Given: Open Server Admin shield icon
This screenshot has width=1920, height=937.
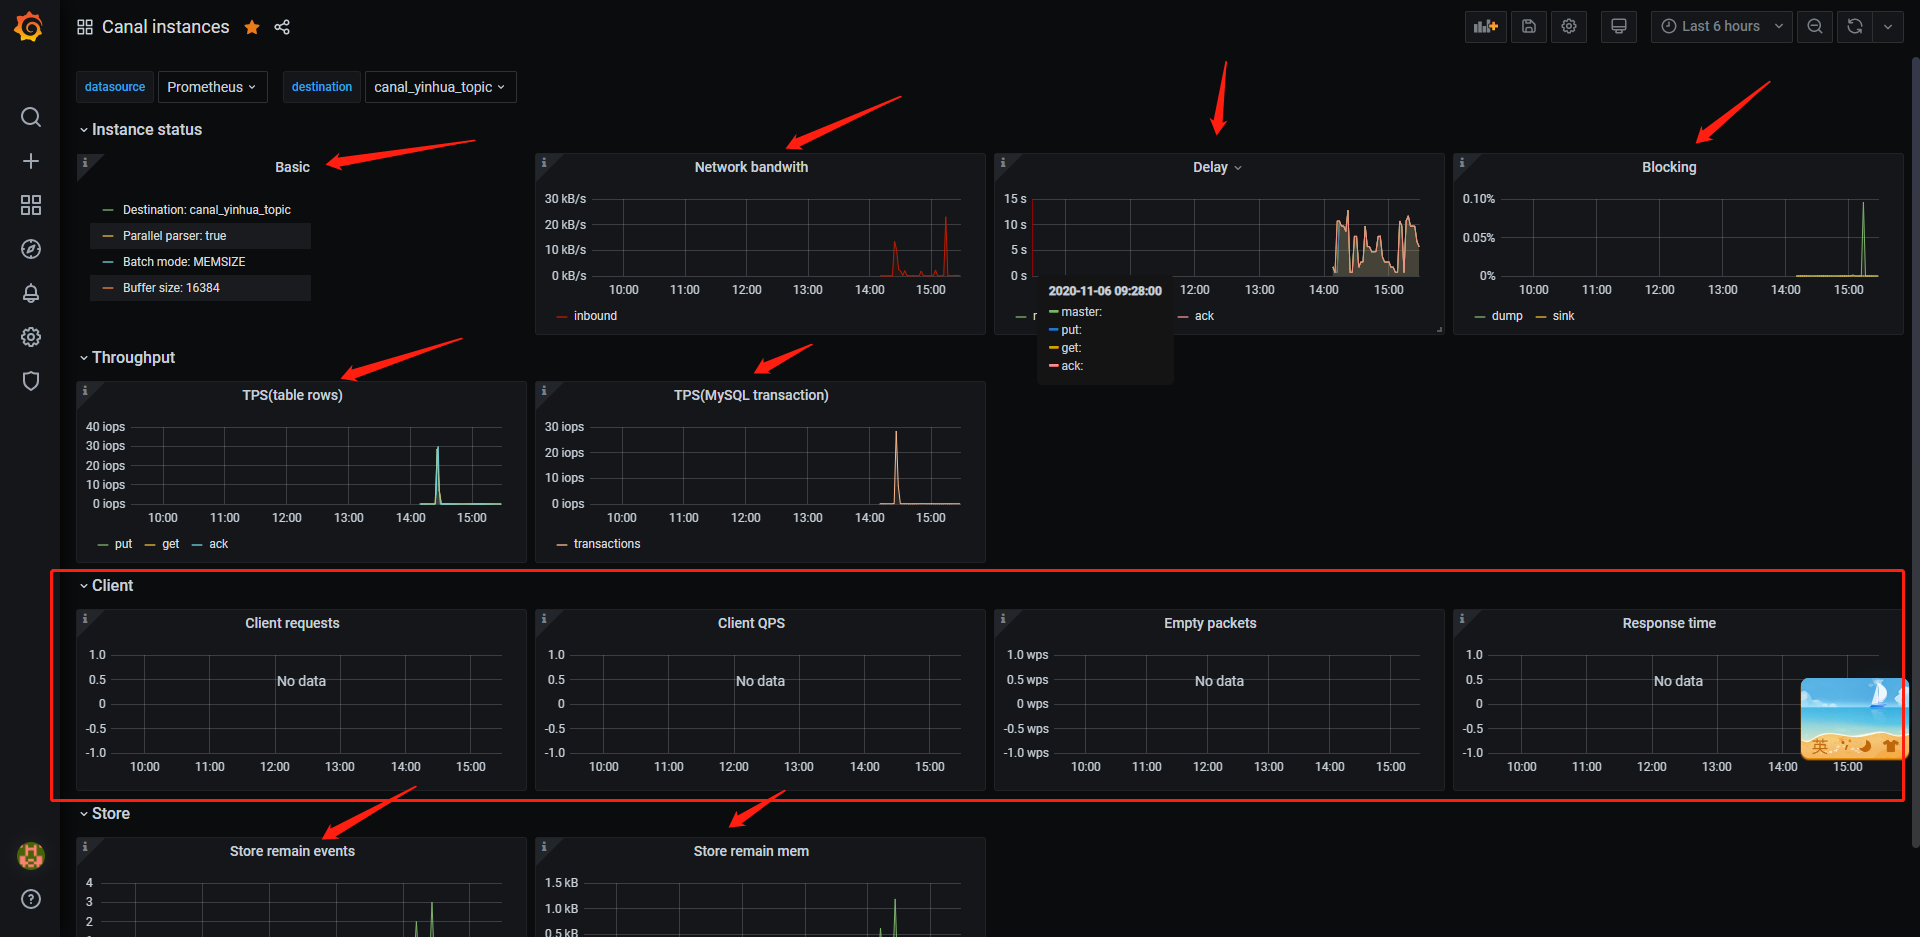Looking at the screenshot, I should click(x=31, y=381).
